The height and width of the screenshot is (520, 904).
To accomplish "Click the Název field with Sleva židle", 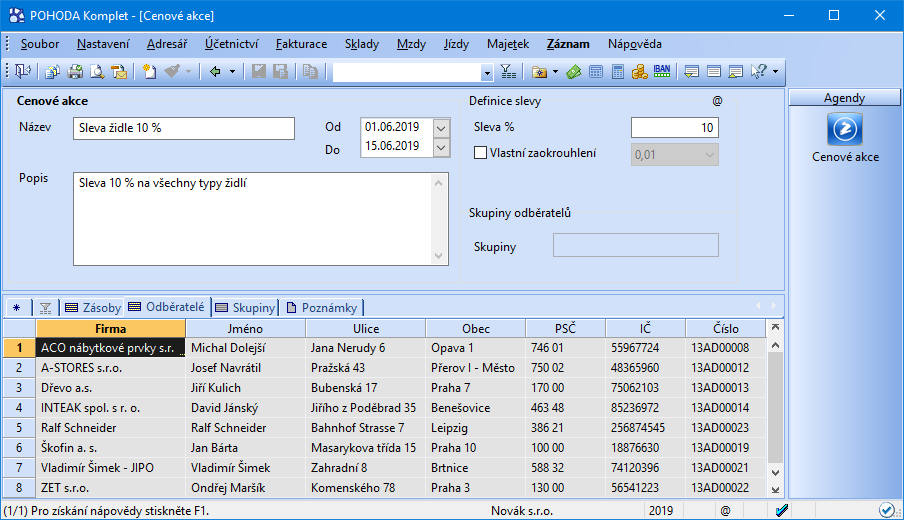I will tap(184, 129).
